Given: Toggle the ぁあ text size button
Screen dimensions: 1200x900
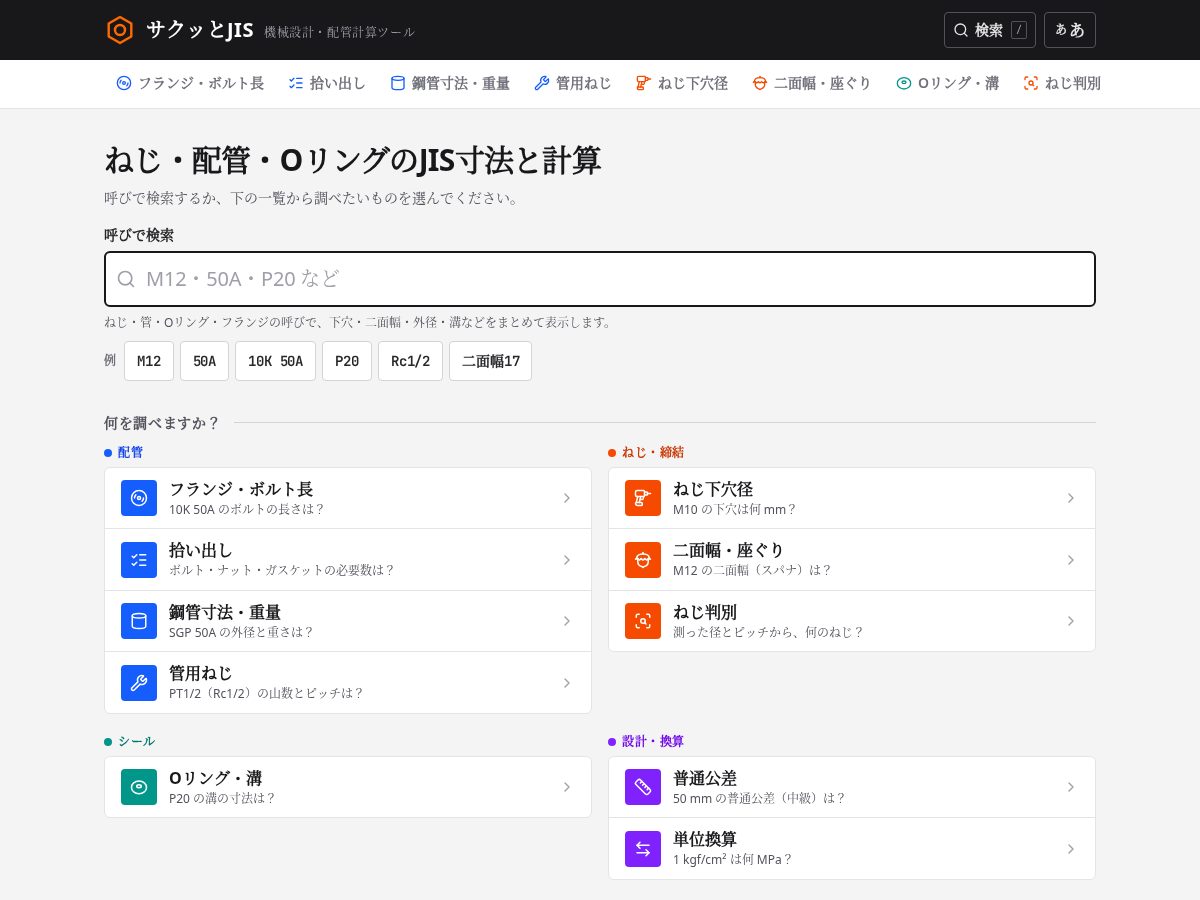Looking at the screenshot, I should tap(1070, 30).
